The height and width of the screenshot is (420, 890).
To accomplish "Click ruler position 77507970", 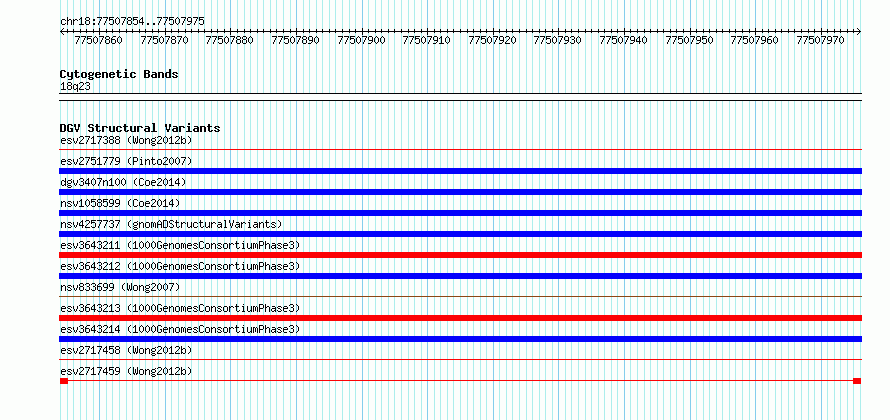I will click(x=820, y=40).
